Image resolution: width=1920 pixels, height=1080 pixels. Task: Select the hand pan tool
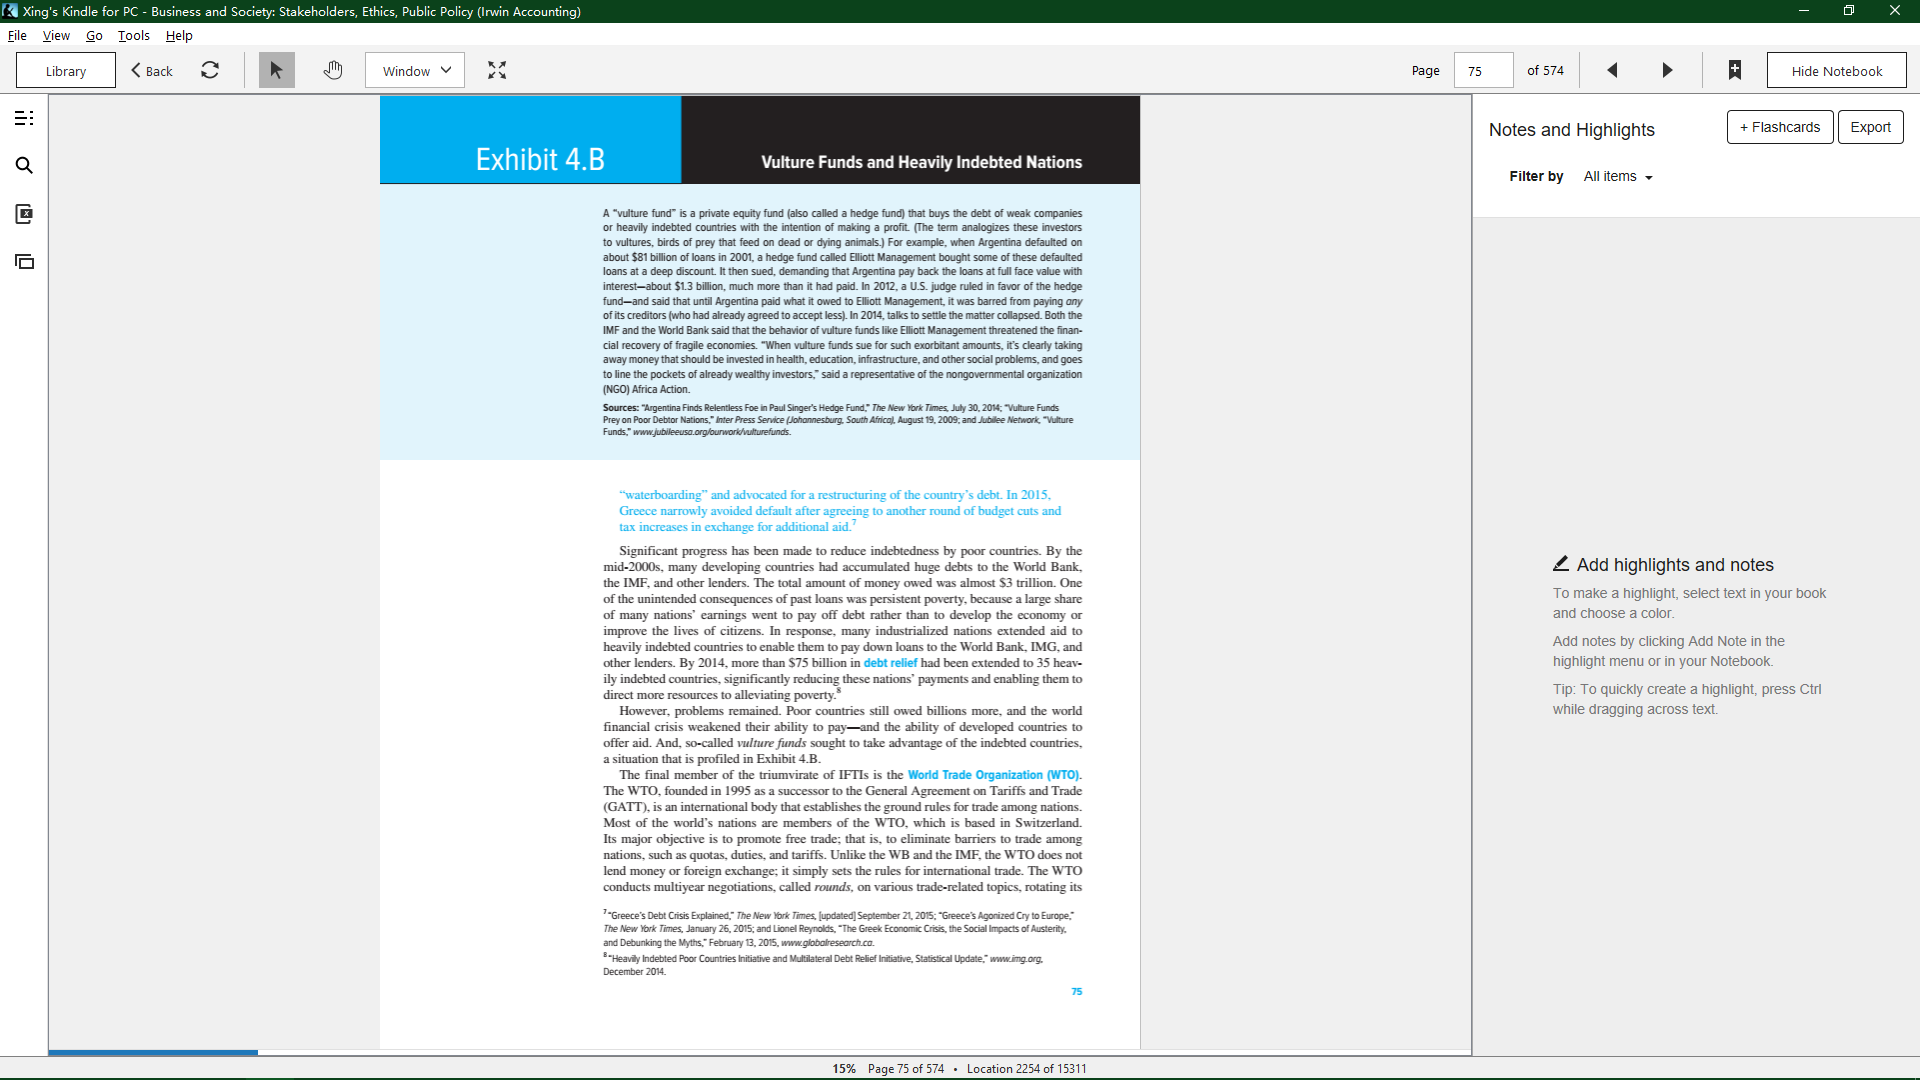[x=333, y=70]
